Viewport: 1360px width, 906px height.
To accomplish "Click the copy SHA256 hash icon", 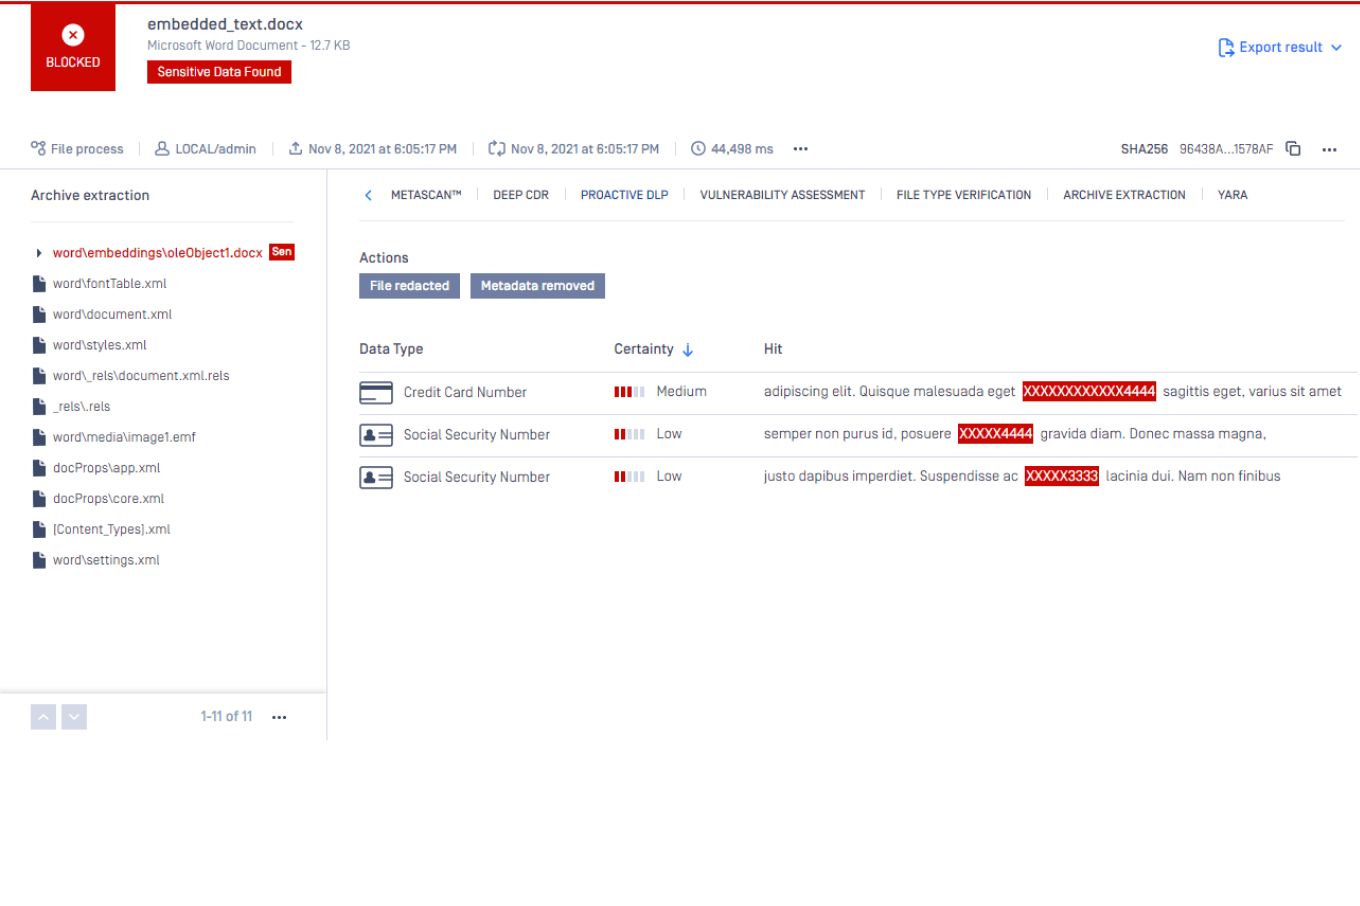I will click(x=1293, y=149).
